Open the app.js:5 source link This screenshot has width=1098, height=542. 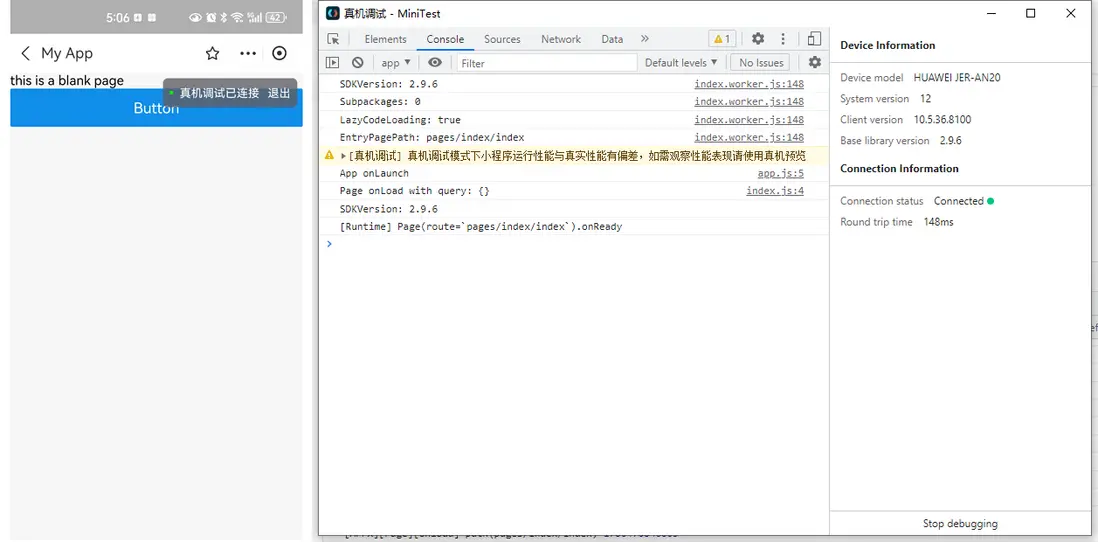[x=780, y=173]
